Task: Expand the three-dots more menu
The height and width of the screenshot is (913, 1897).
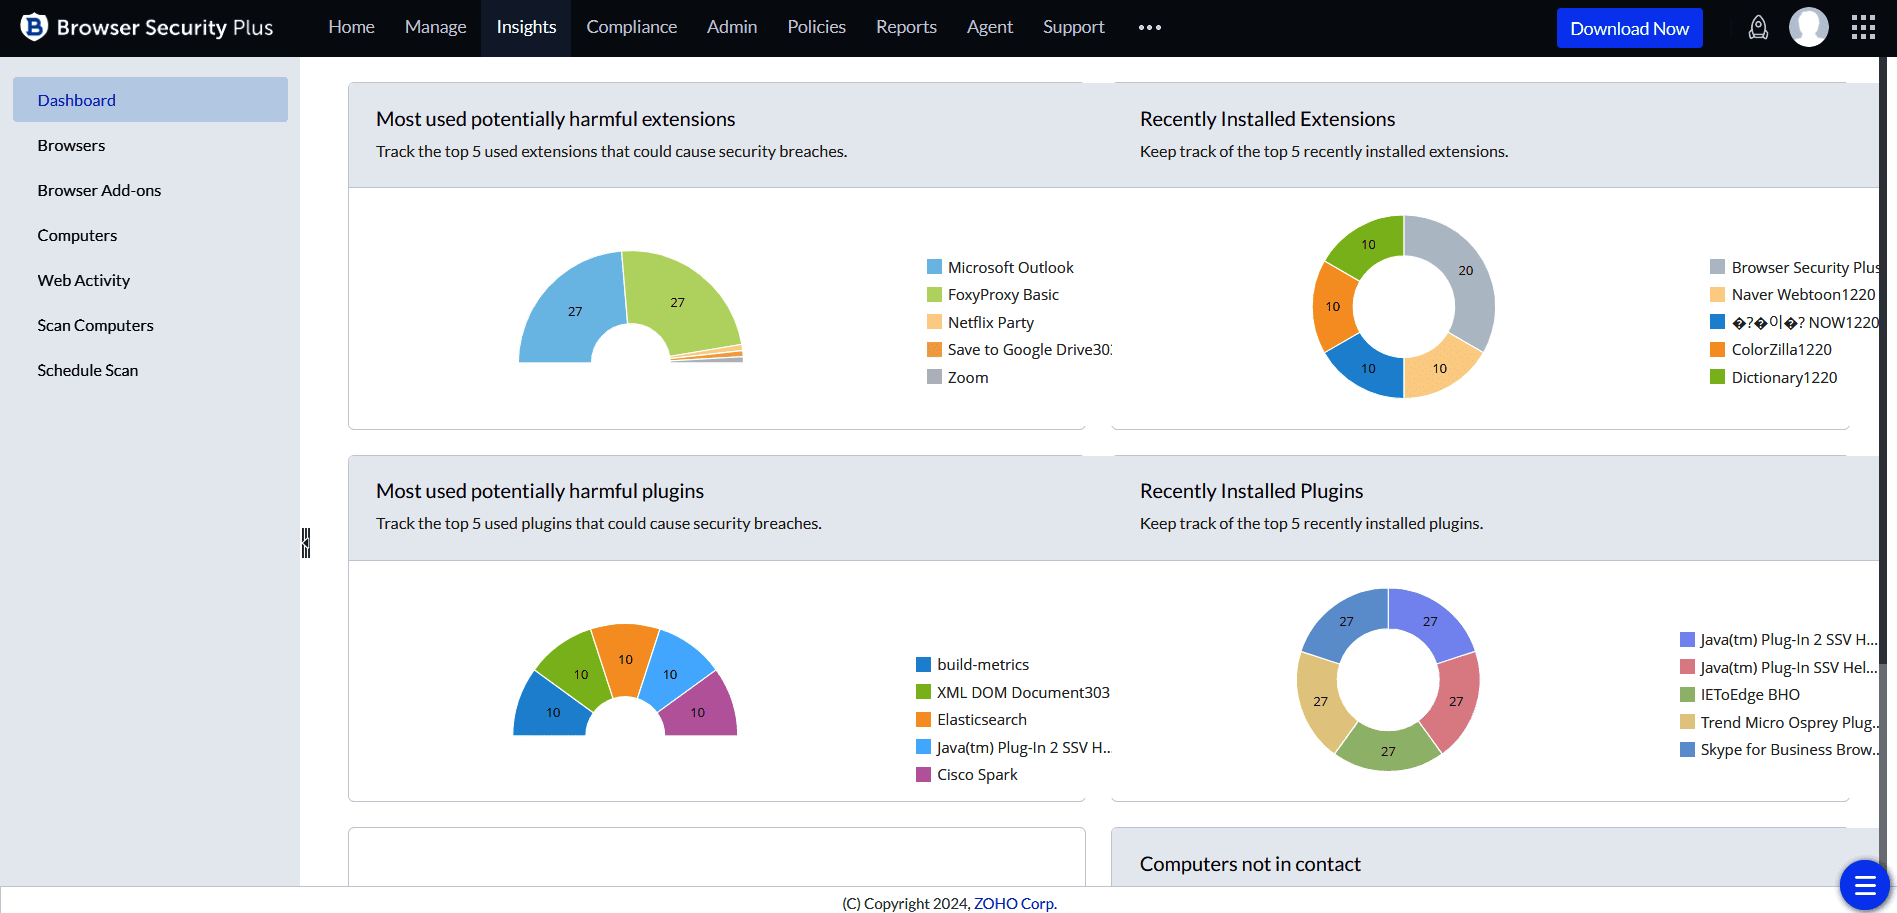Action: tap(1149, 28)
